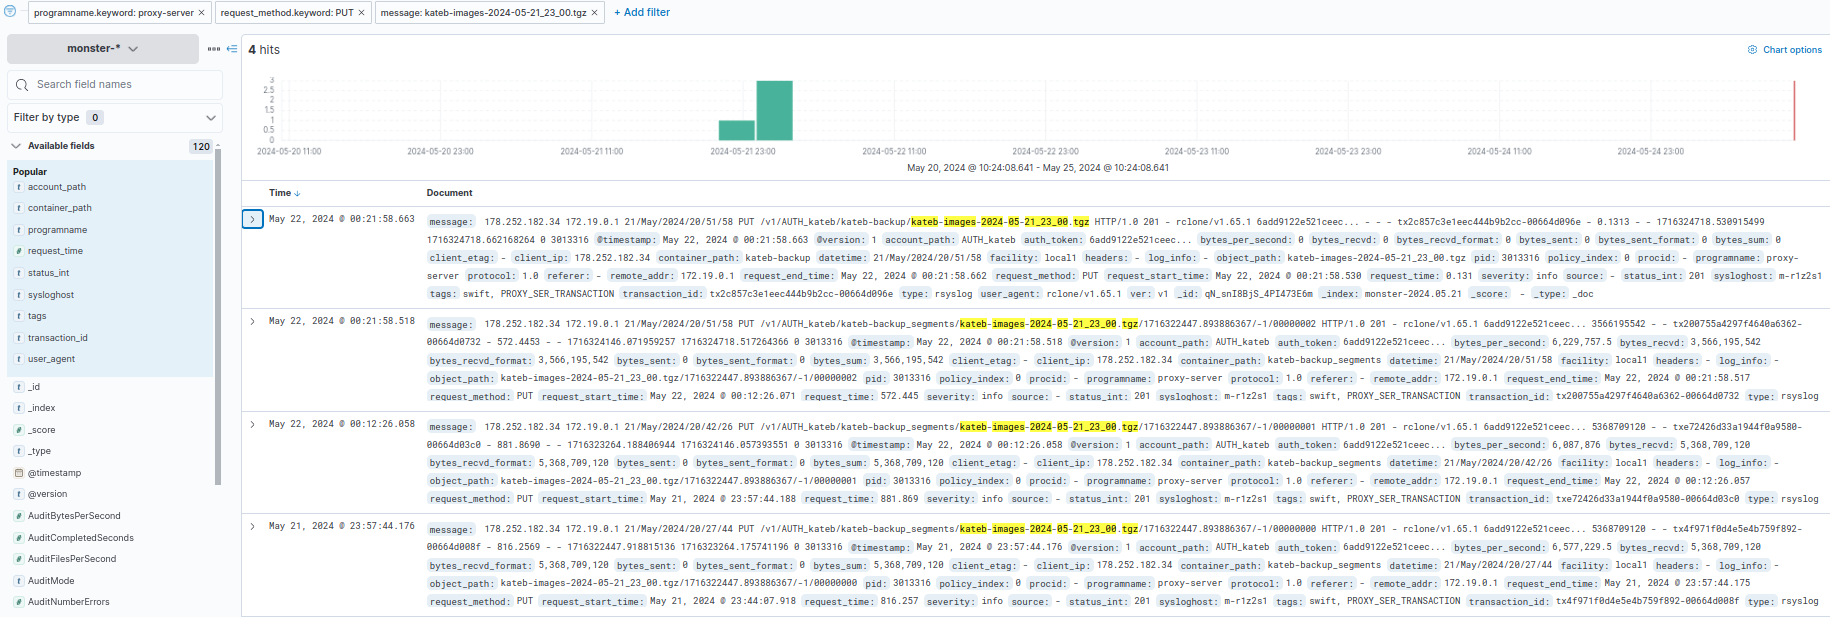The height and width of the screenshot is (617, 1830).
Task: Click the number icon beside AuditFilesPerSecond
Action: (19, 559)
